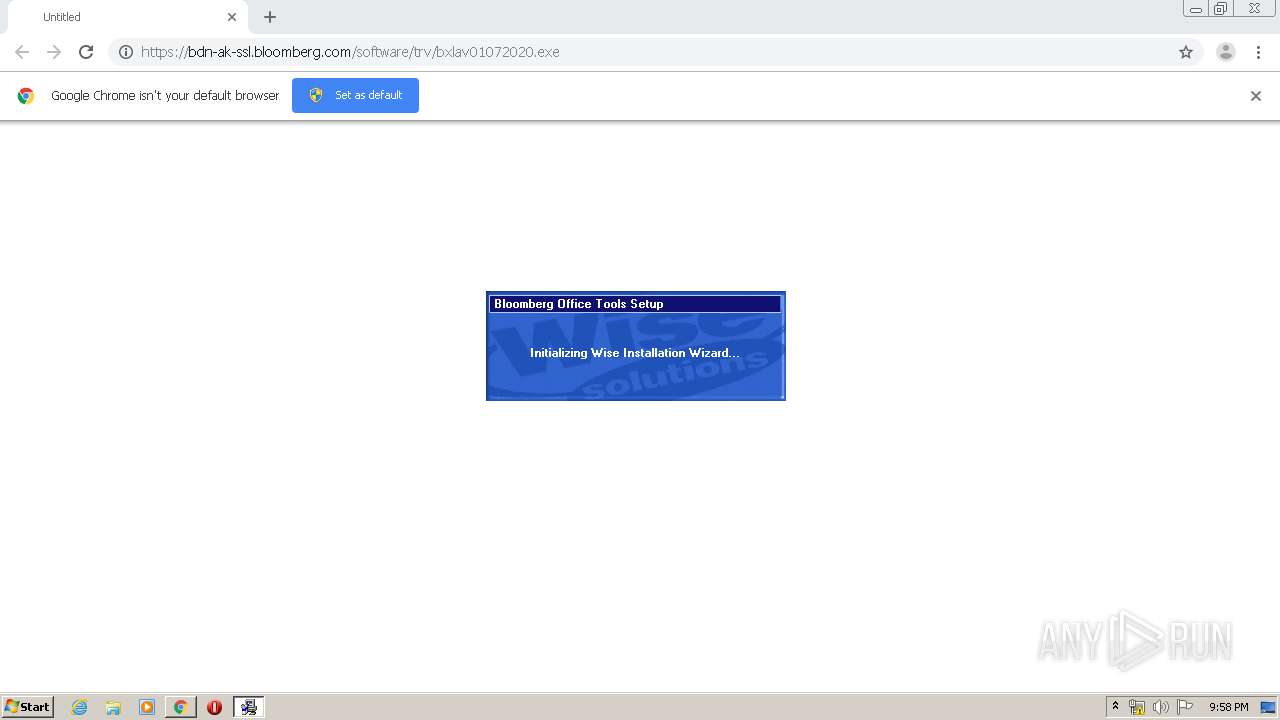Minimize the Chrome window
Image resolution: width=1280 pixels, height=720 pixels.
pyautogui.click(x=1196, y=9)
